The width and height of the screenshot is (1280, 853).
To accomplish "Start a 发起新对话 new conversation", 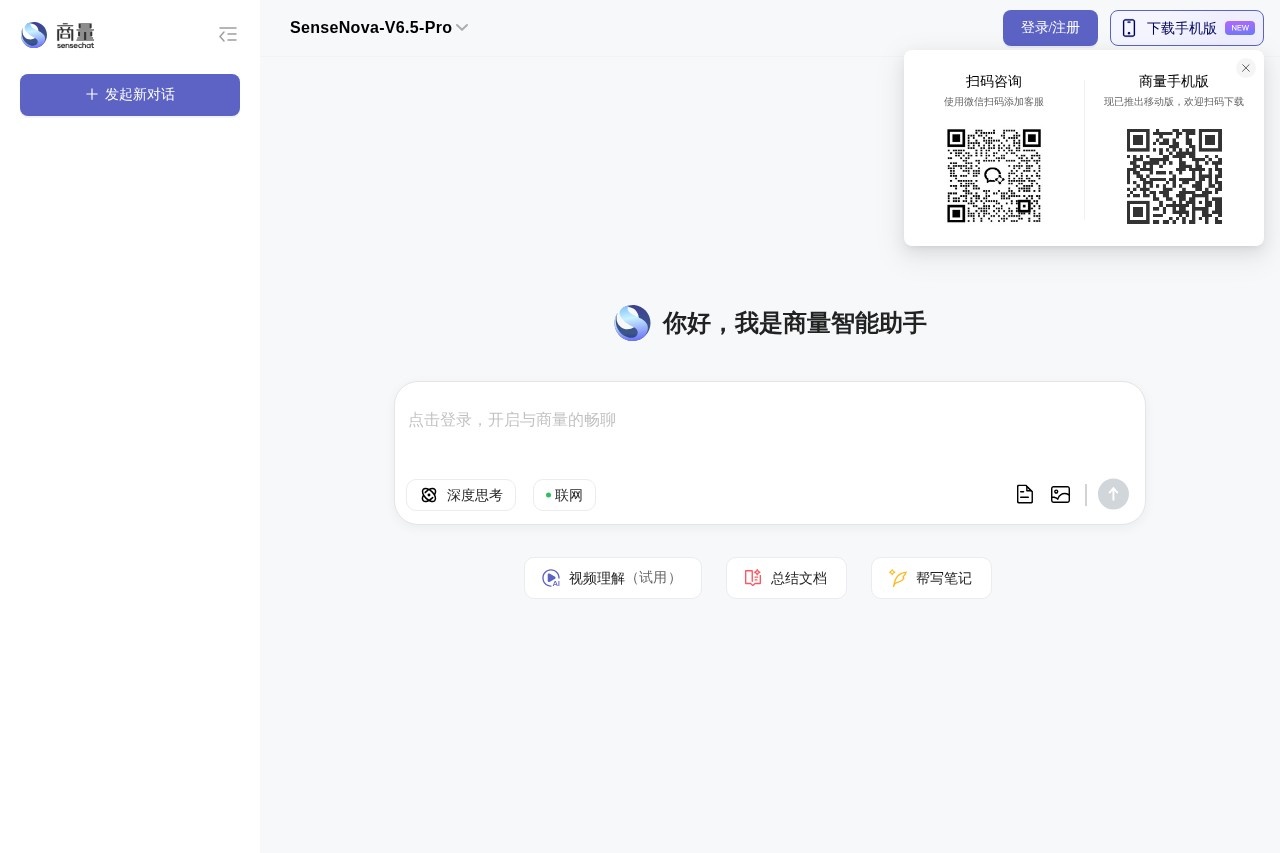I will [130, 95].
